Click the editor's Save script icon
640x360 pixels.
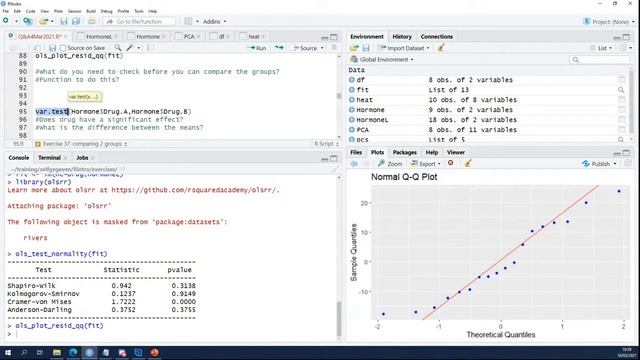(52, 48)
